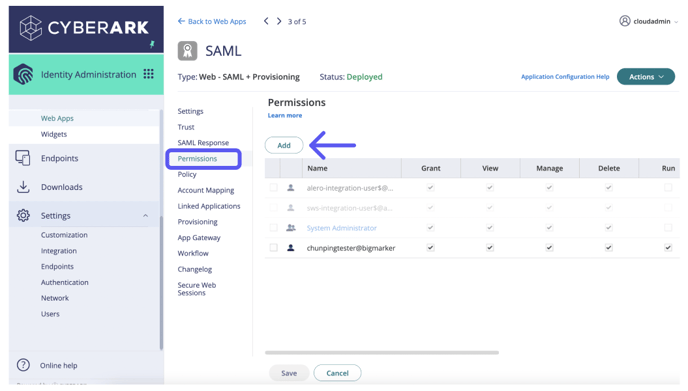Click user icon for sws-integration-user row
This screenshot has height=391, width=688.
290,208
